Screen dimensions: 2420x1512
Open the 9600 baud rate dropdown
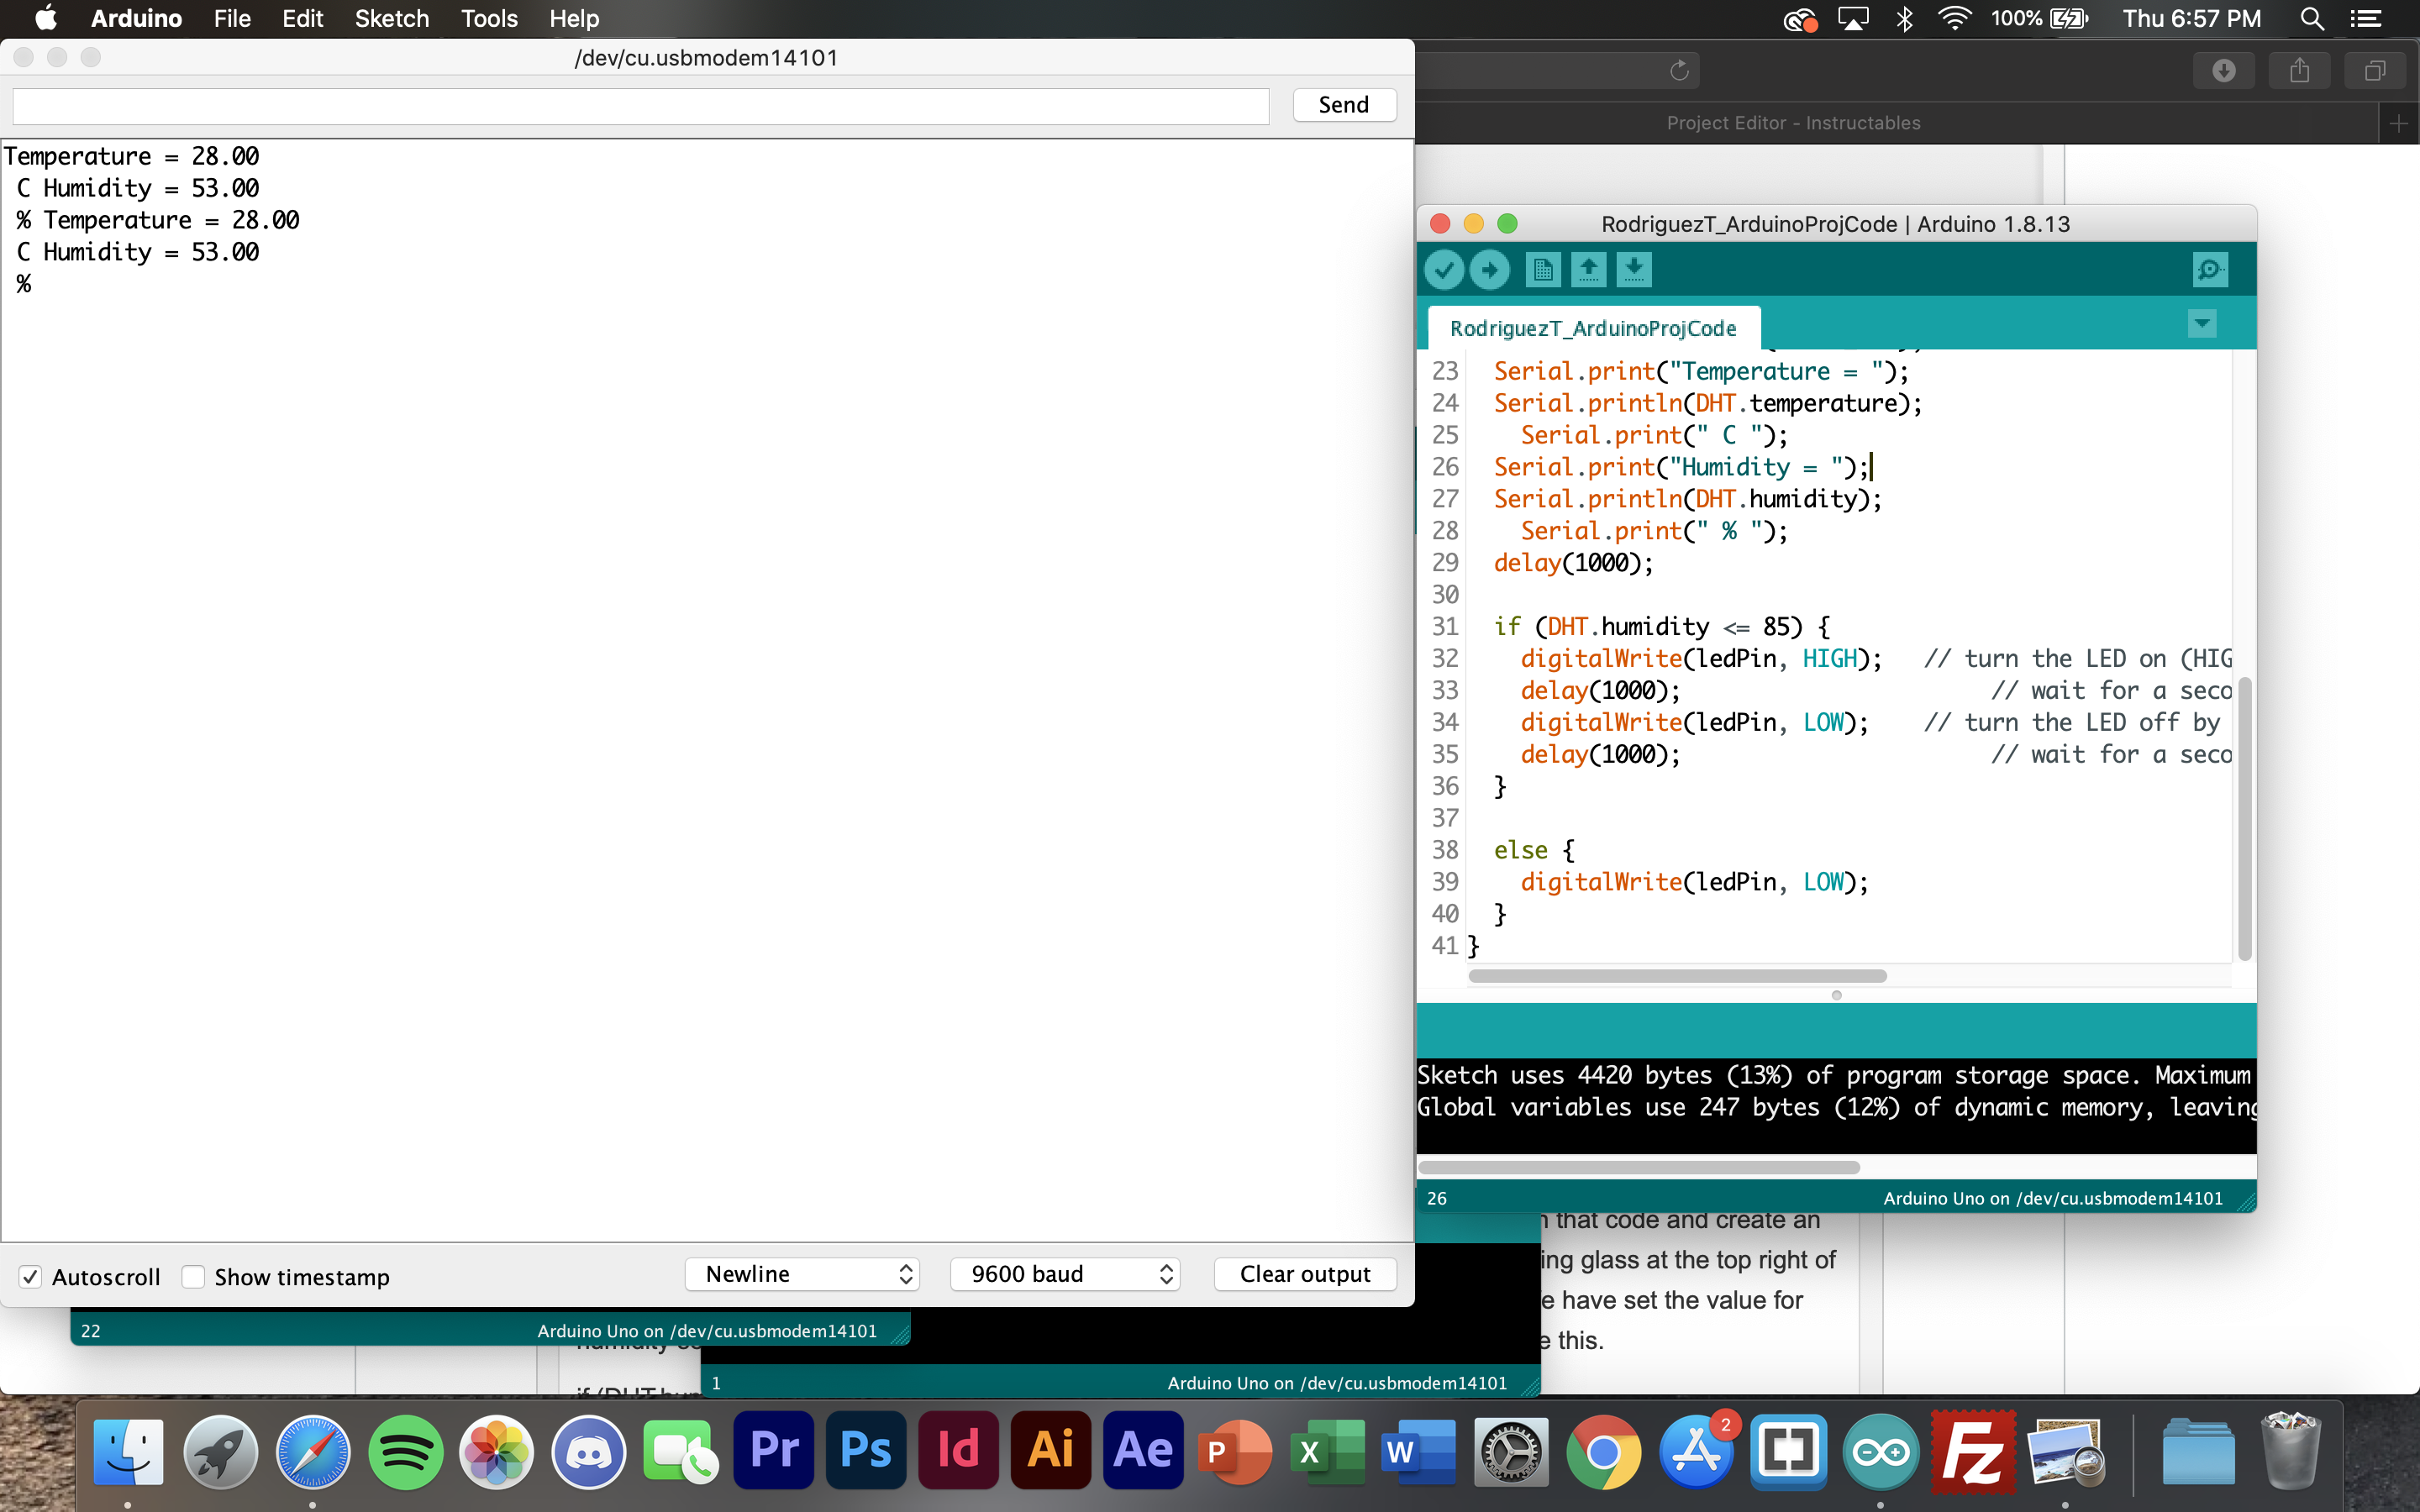1065,1274
